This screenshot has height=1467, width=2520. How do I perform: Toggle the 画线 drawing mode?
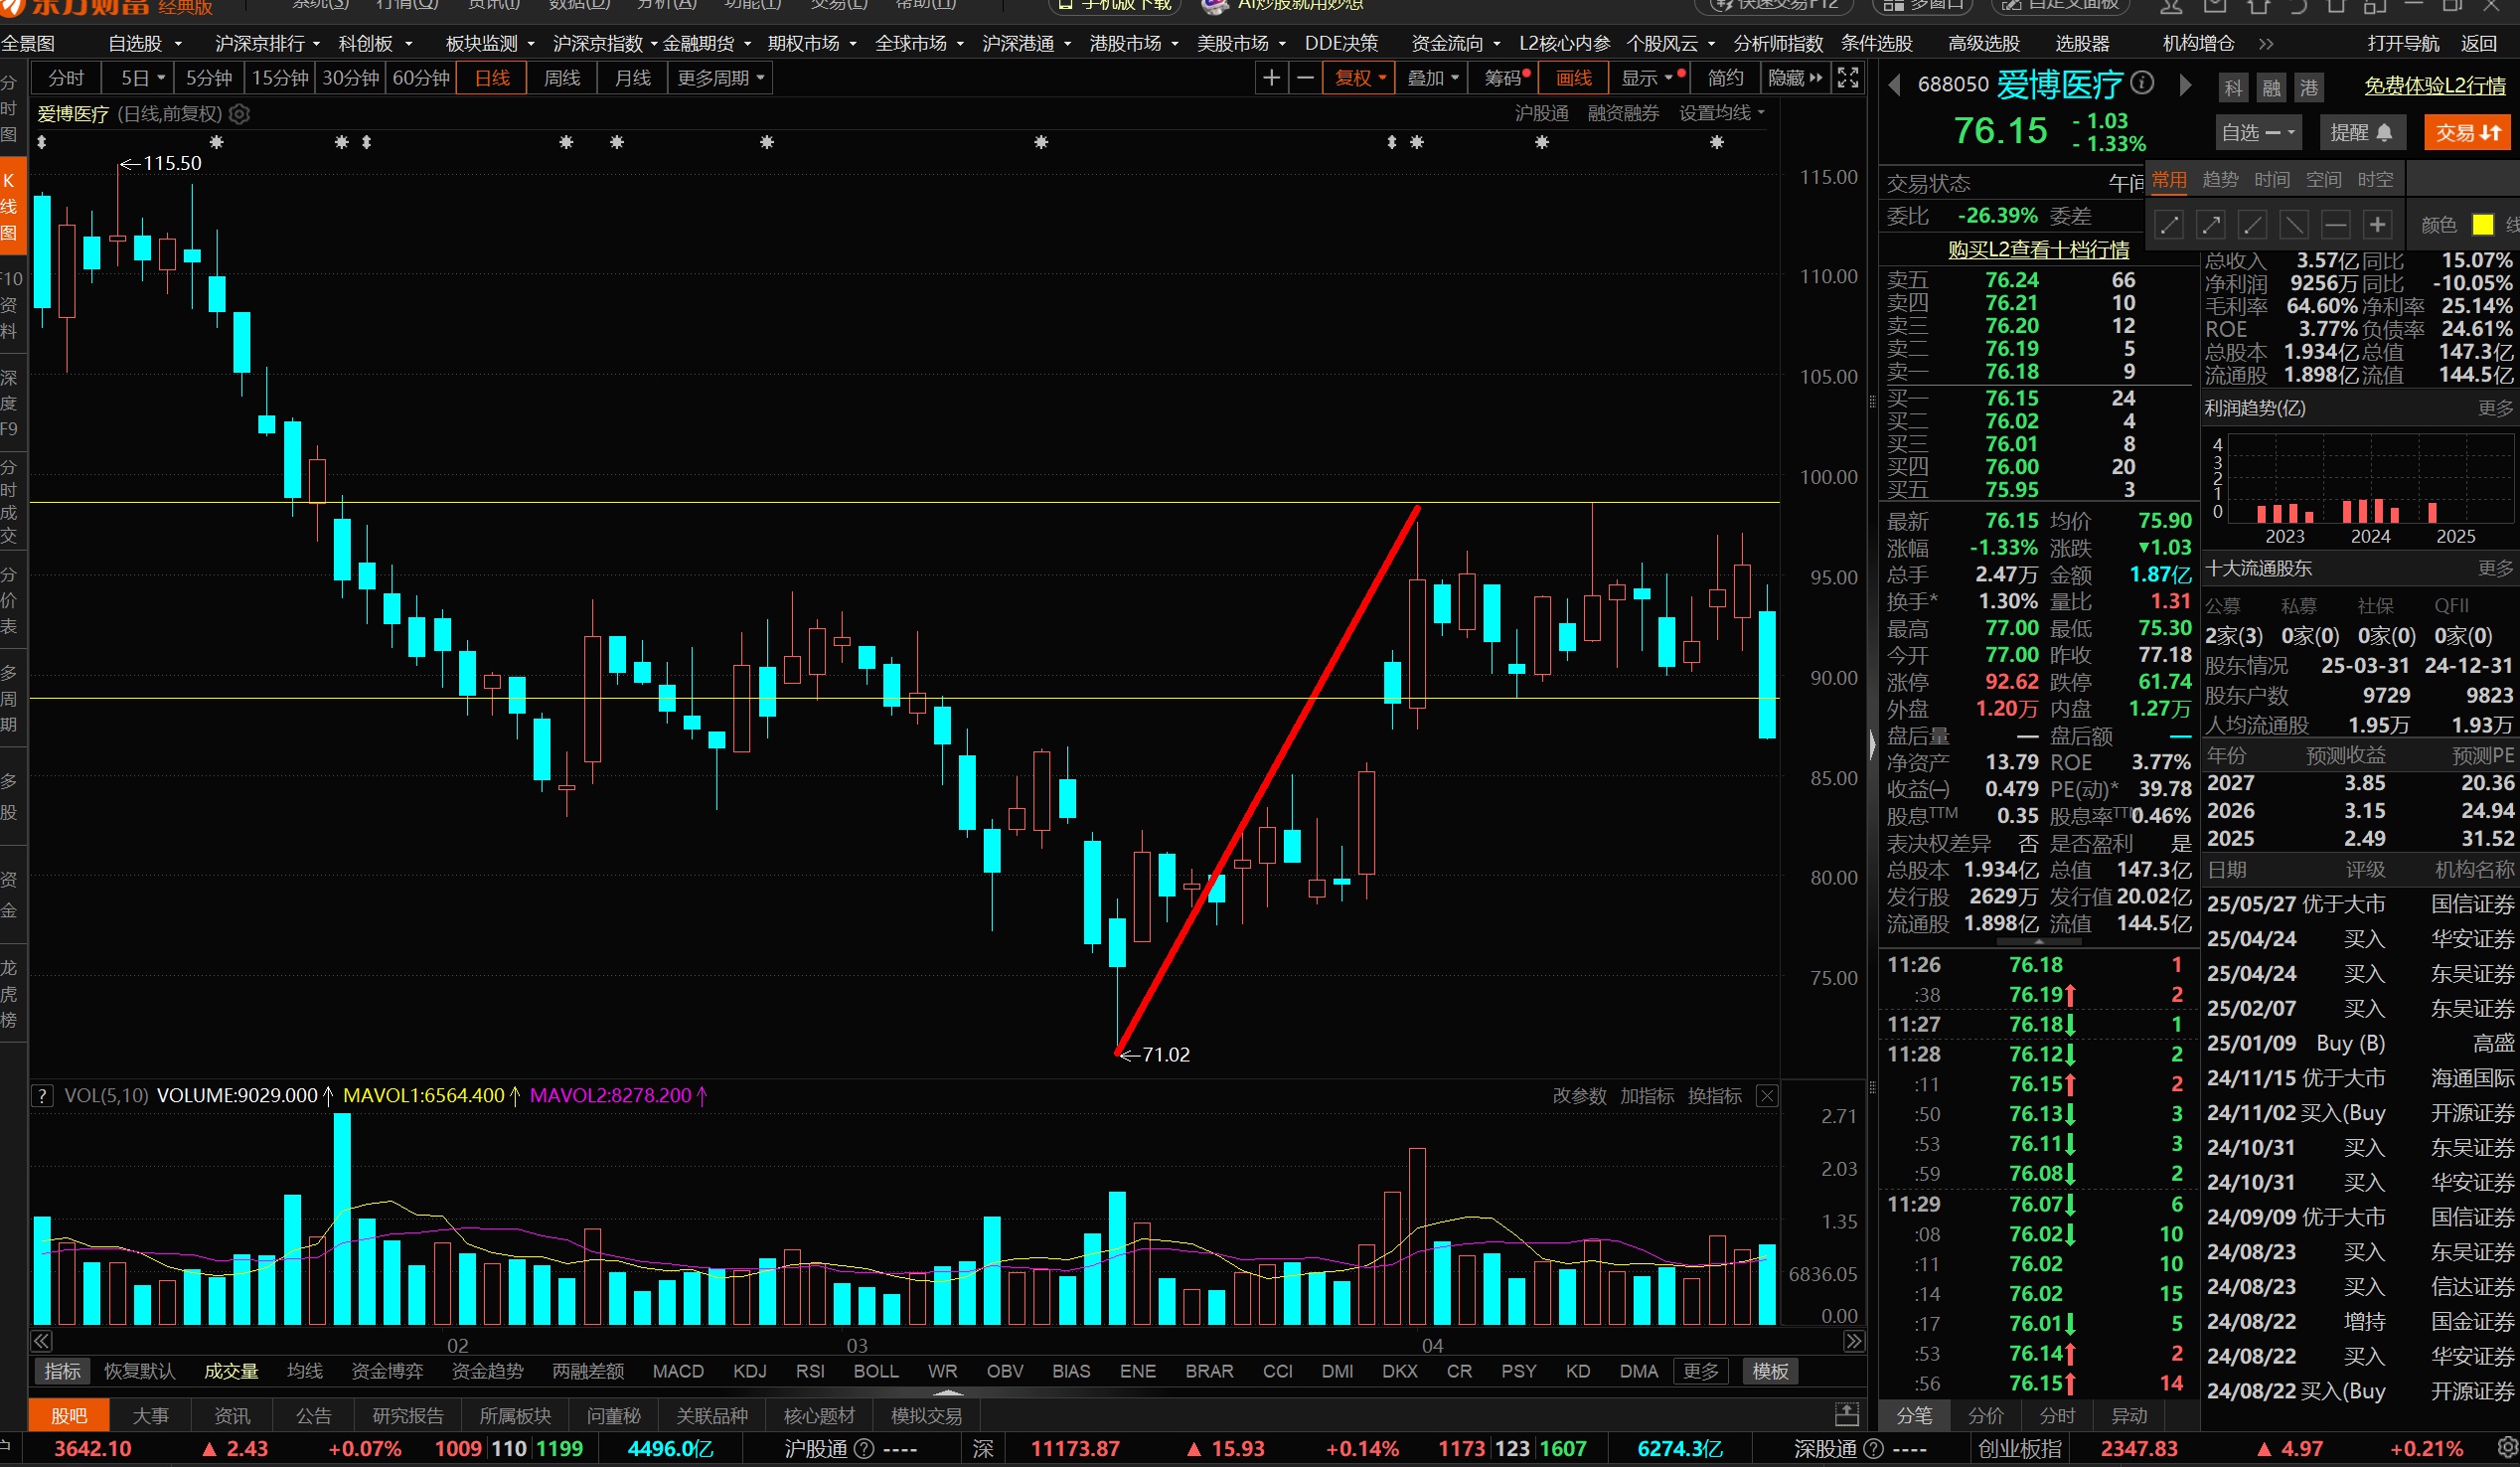(1574, 78)
